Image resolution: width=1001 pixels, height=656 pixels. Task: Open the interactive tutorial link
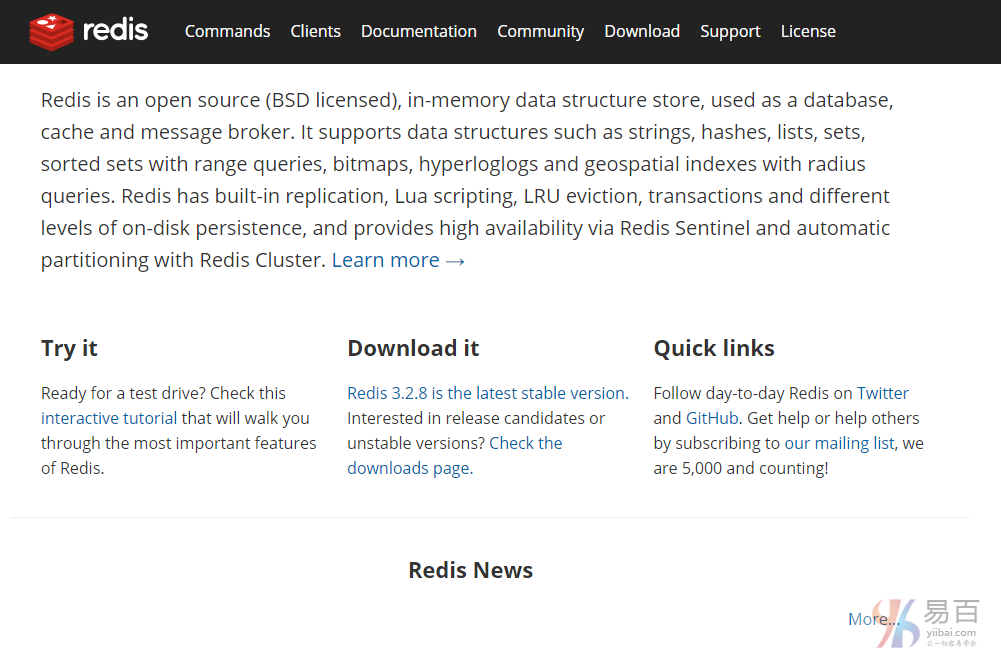(x=109, y=418)
